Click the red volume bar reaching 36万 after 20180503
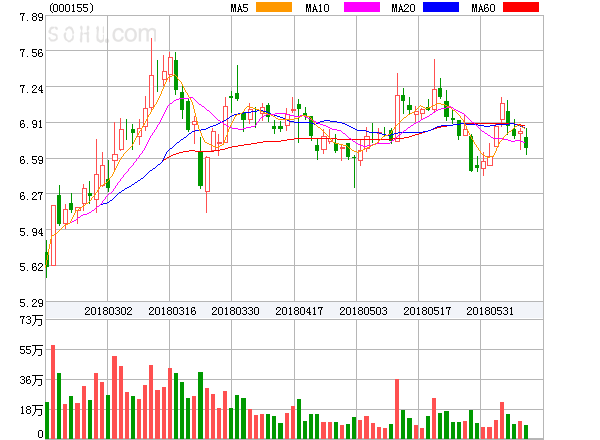Viewport: 600px width, 440px height. (x=397, y=409)
